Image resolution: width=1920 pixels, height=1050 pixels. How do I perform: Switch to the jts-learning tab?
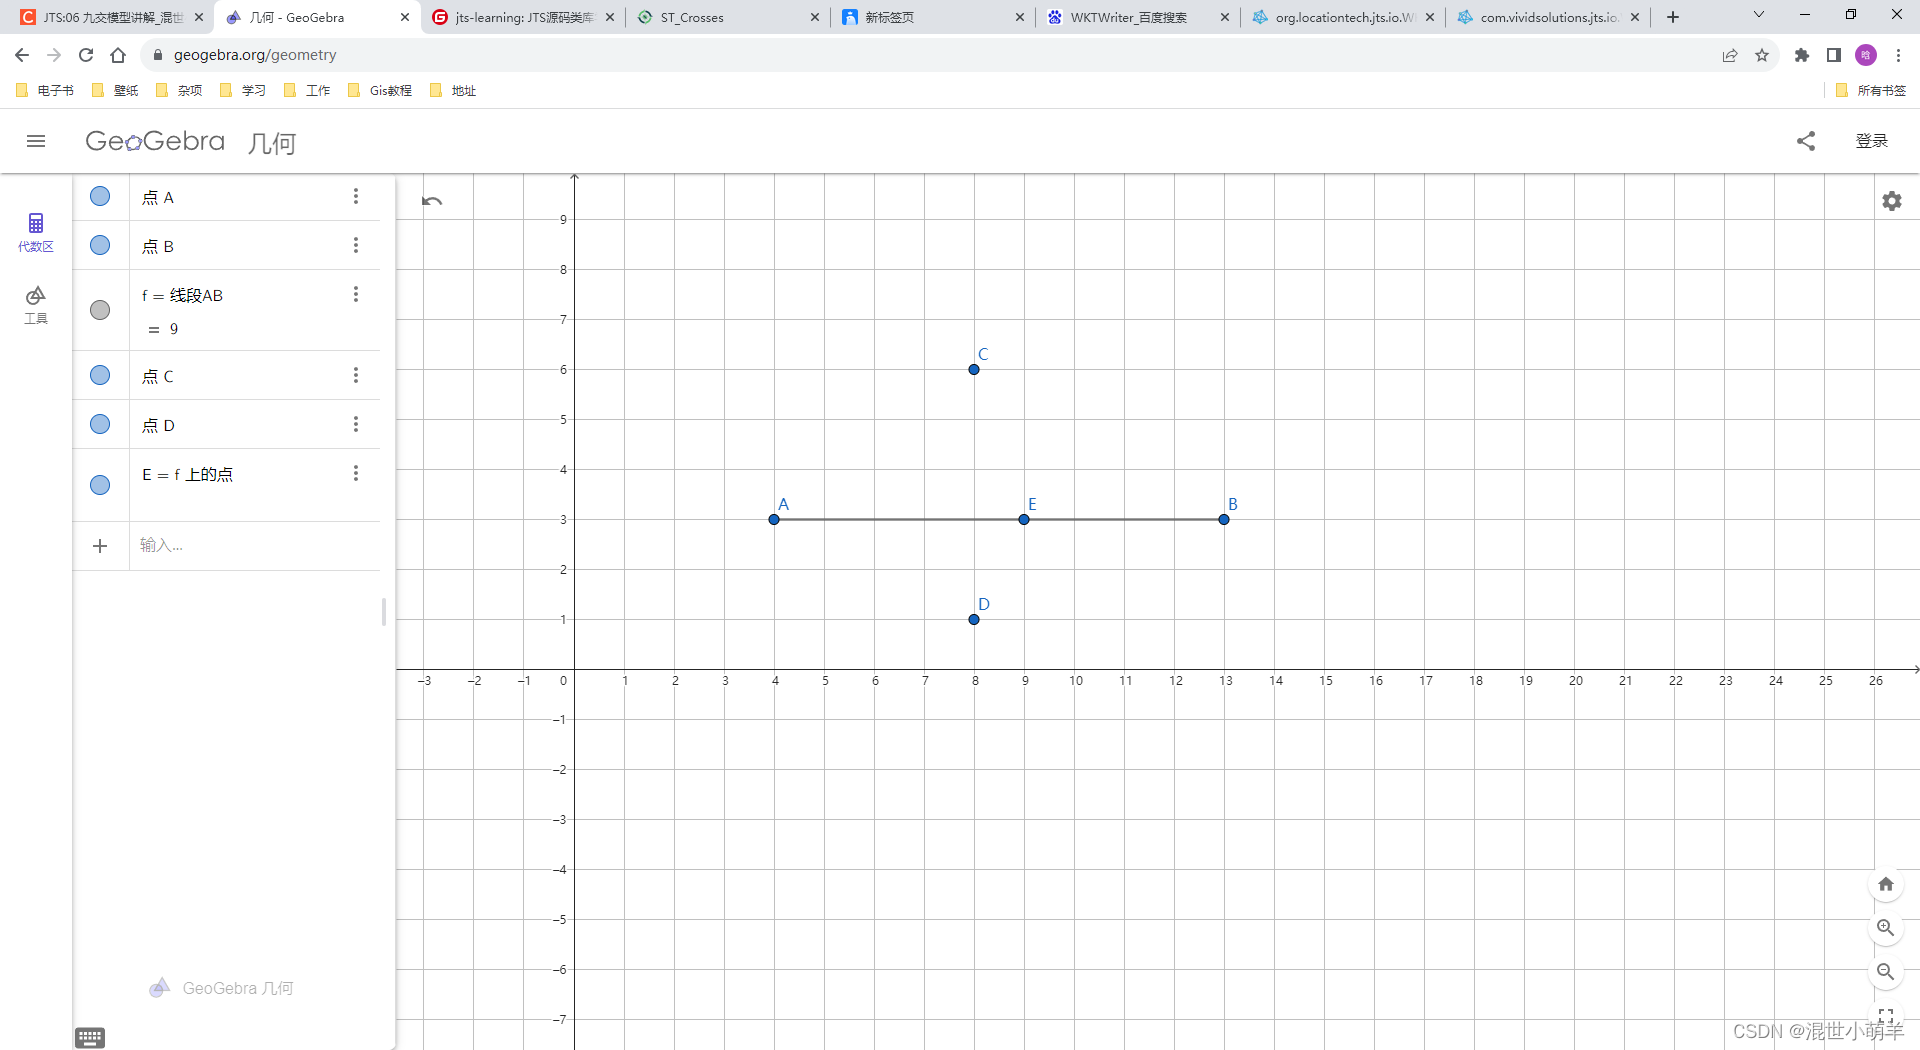(x=523, y=17)
